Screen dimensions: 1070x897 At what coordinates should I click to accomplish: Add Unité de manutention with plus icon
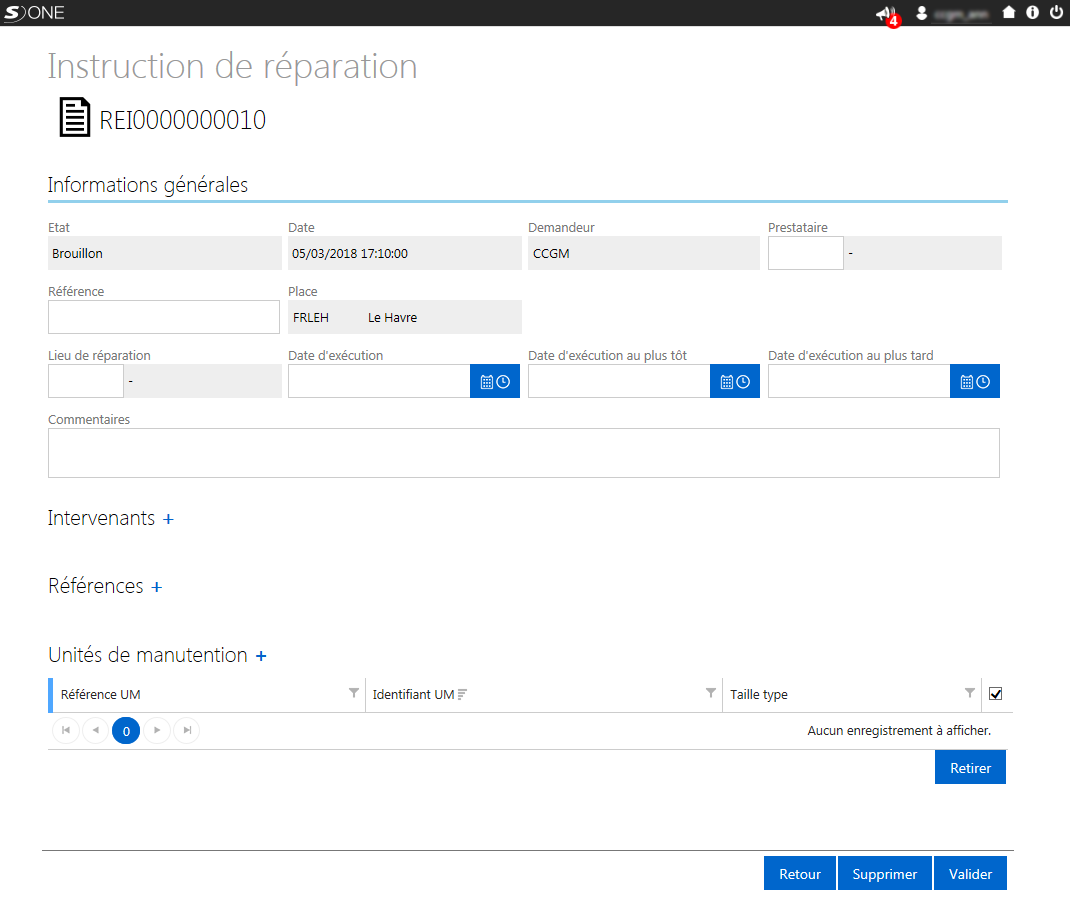[261, 656]
